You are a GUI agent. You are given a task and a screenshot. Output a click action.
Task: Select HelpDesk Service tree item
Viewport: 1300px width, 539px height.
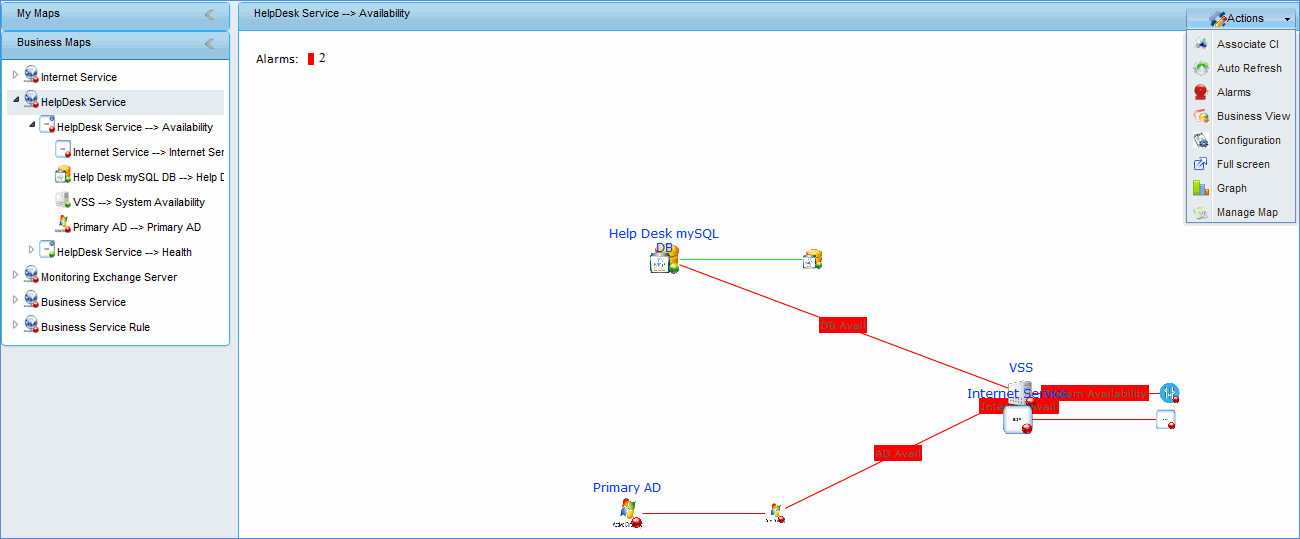83,102
